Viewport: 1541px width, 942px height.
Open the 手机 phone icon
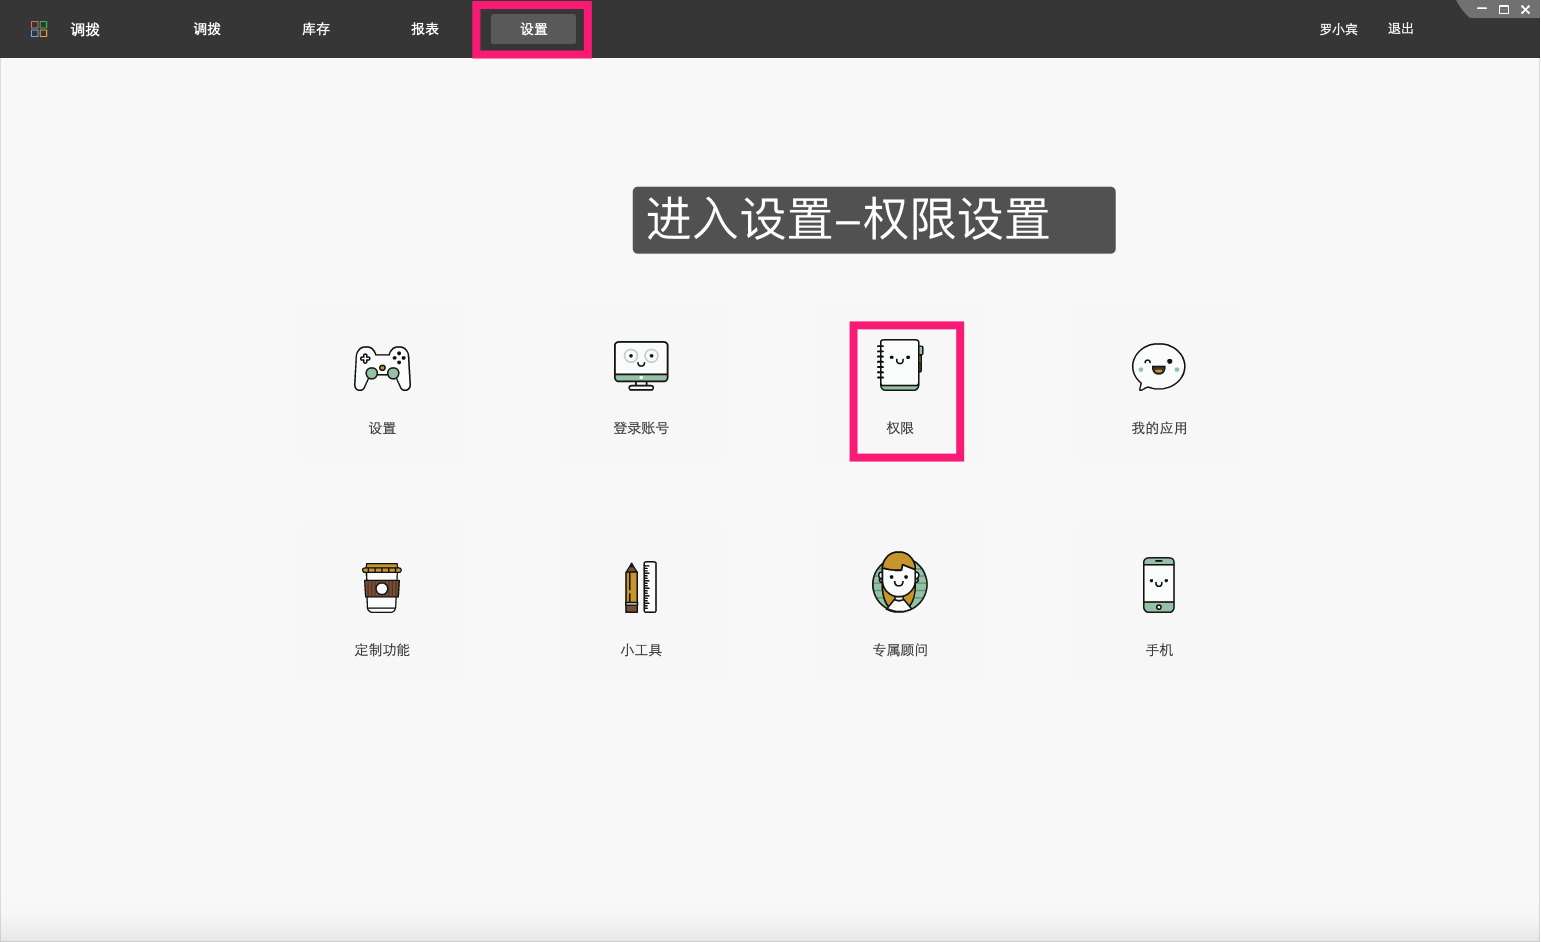pyautogui.click(x=1157, y=585)
